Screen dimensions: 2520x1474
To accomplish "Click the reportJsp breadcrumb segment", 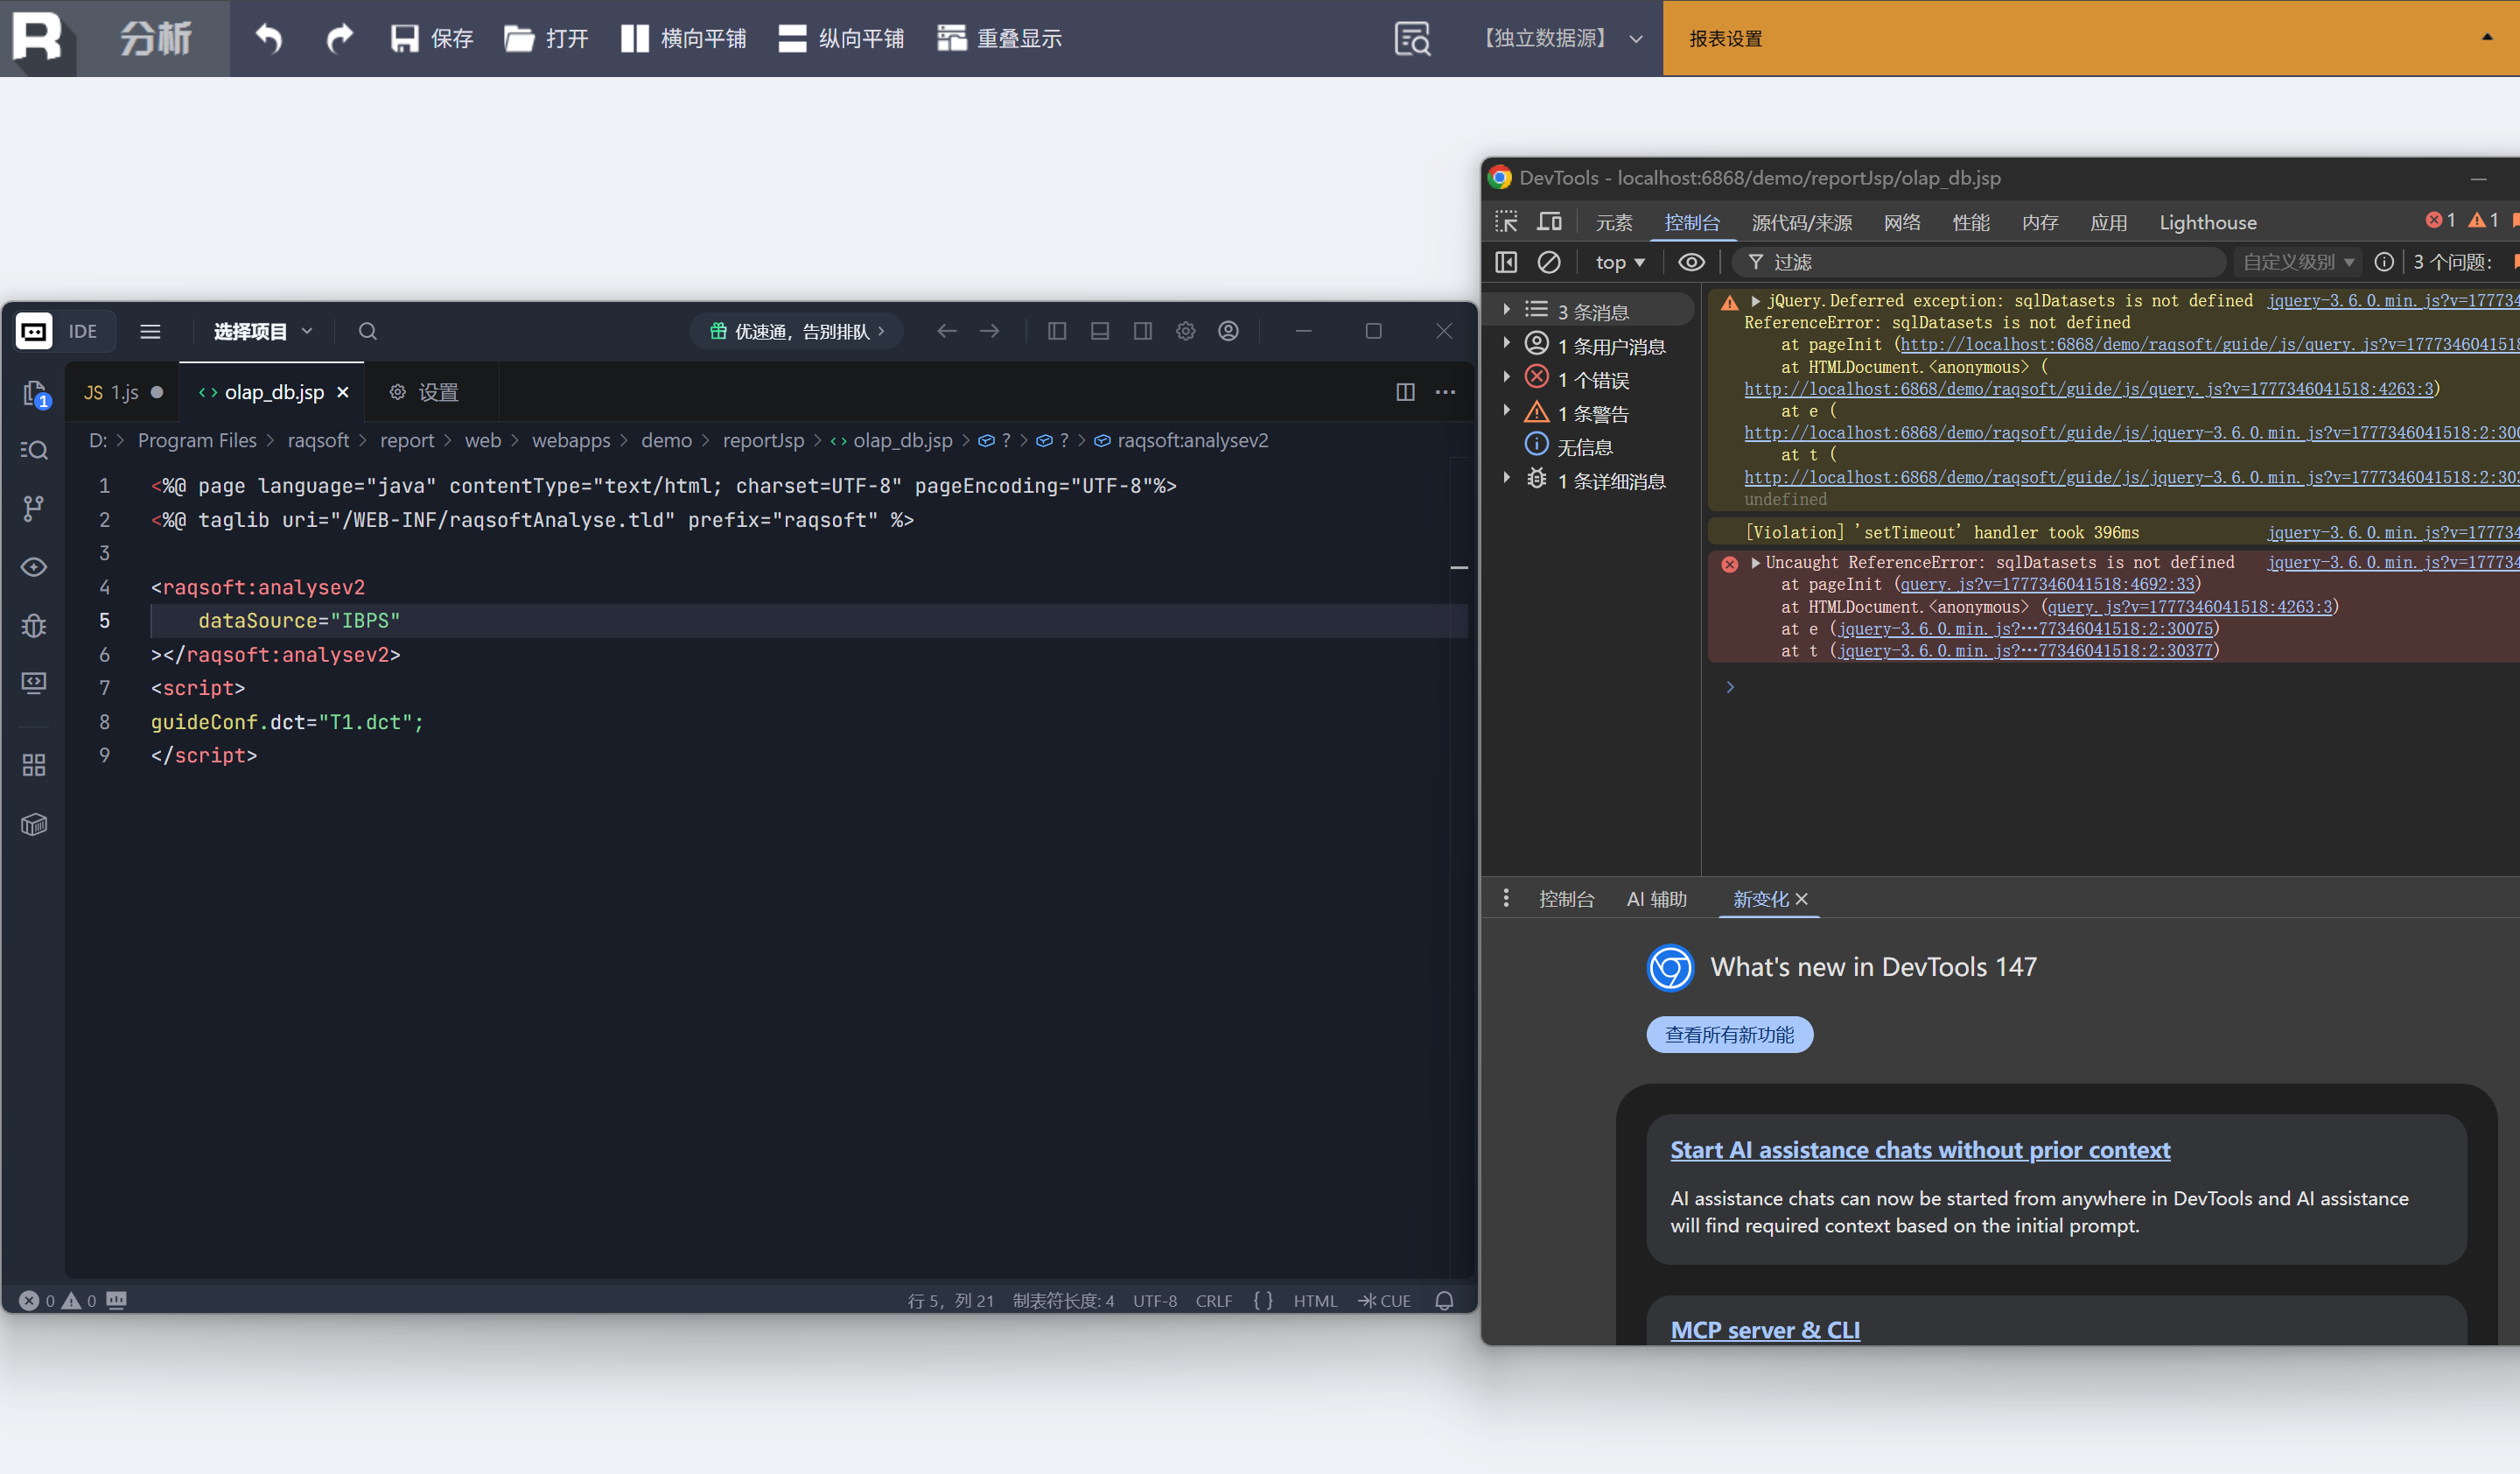I will [763, 440].
